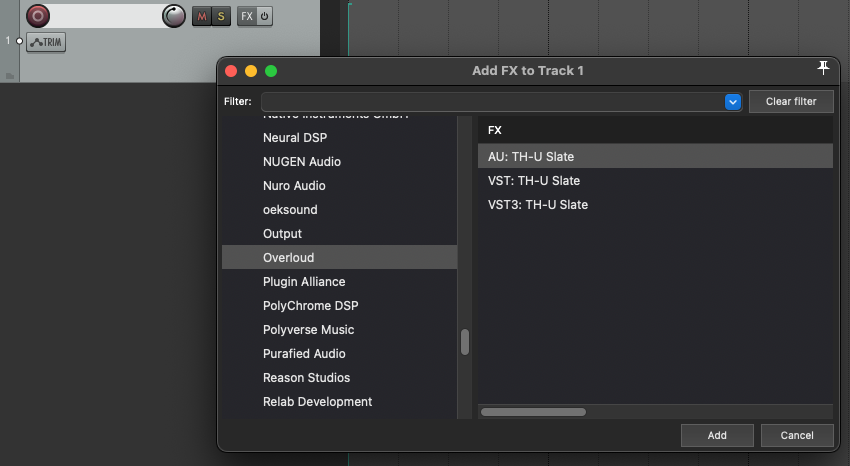
Task: Select Output developer entry
Action: tap(339, 234)
